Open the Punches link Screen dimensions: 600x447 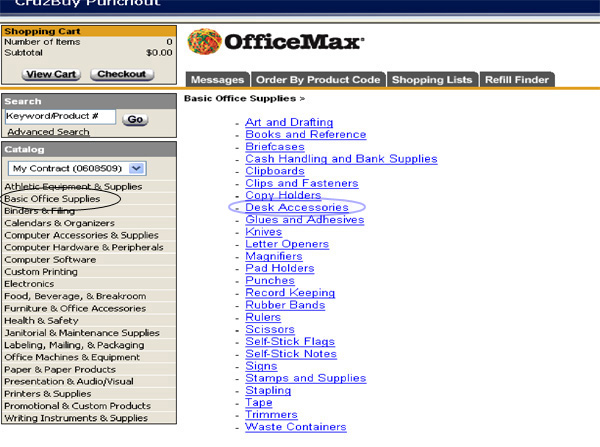[x=270, y=281]
